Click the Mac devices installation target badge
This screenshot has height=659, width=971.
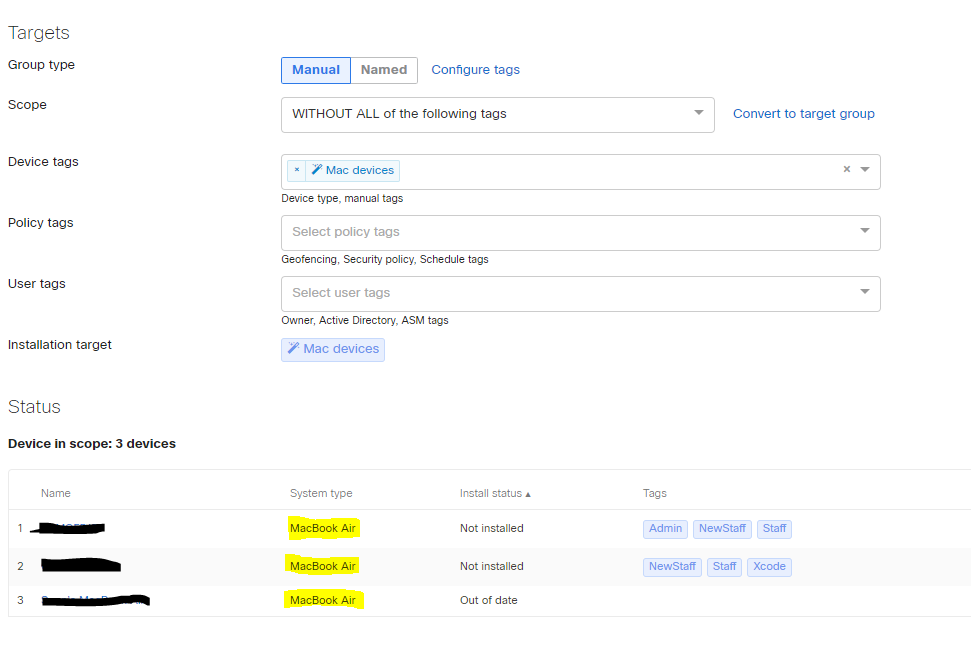pyautogui.click(x=333, y=349)
